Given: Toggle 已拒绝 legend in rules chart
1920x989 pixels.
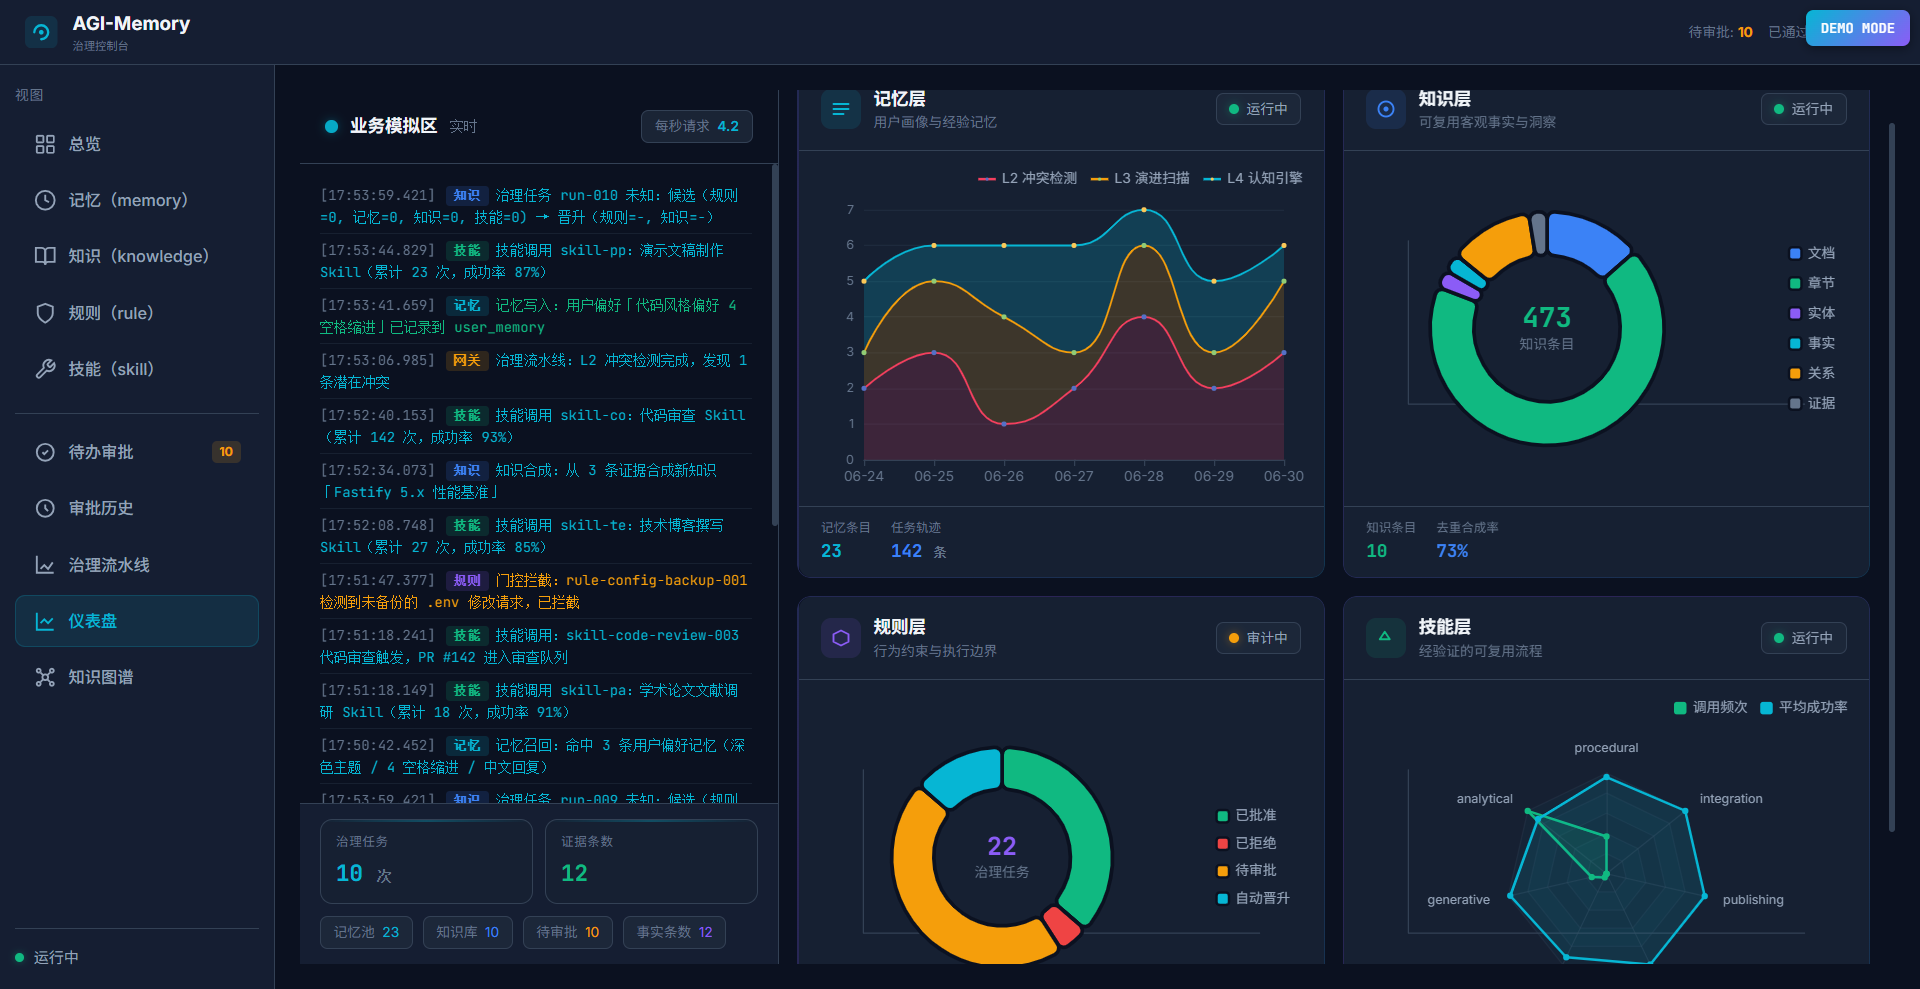Looking at the screenshot, I should click(x=1246, y=843).
